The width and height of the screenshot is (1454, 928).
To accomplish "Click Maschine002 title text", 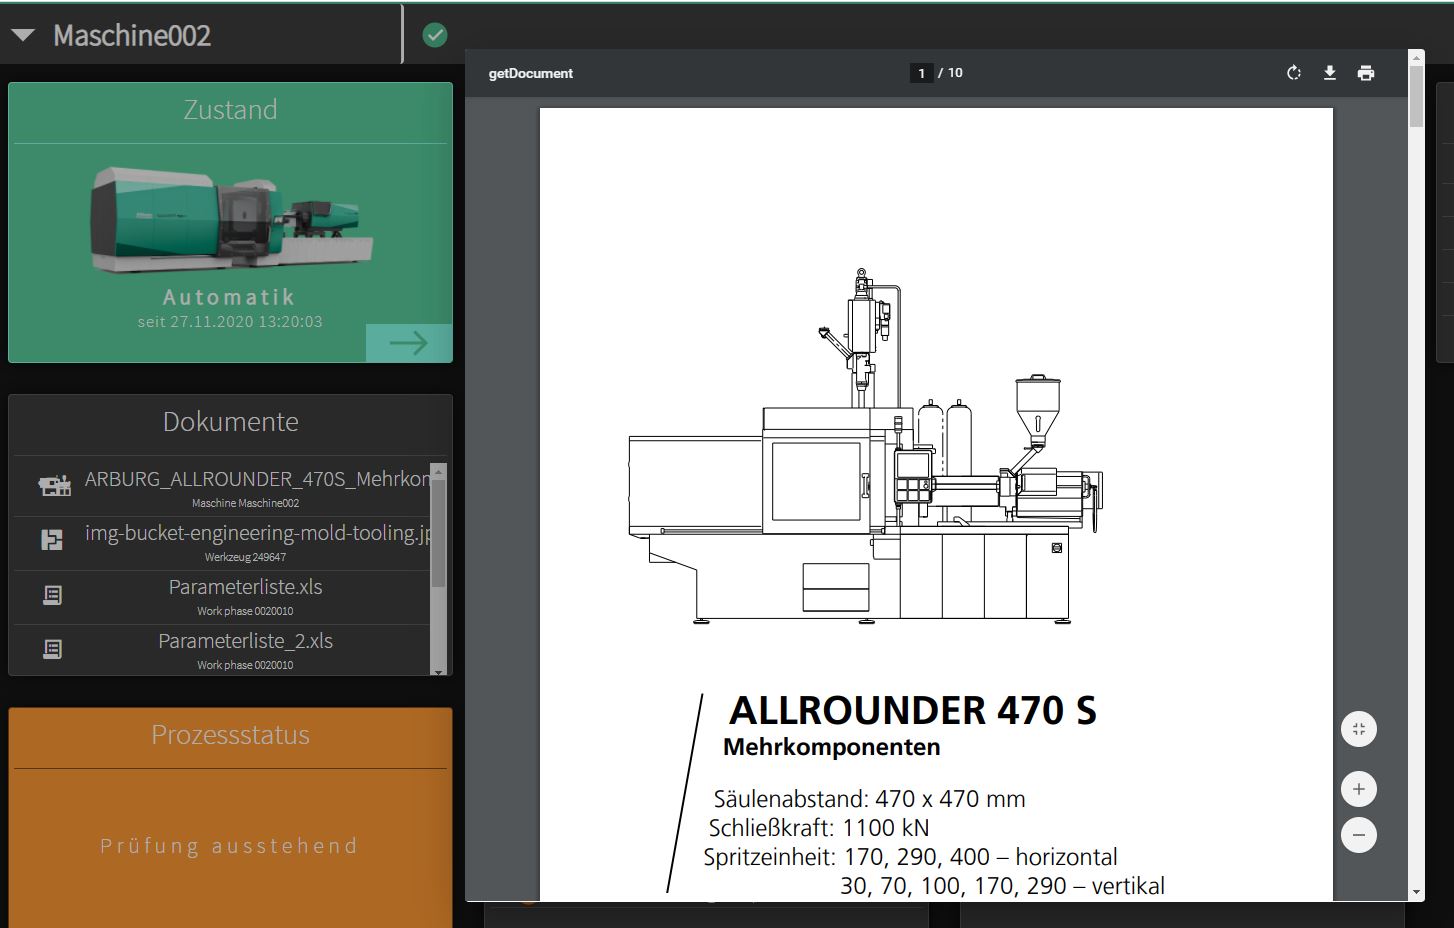I will (x=132, y=36).
